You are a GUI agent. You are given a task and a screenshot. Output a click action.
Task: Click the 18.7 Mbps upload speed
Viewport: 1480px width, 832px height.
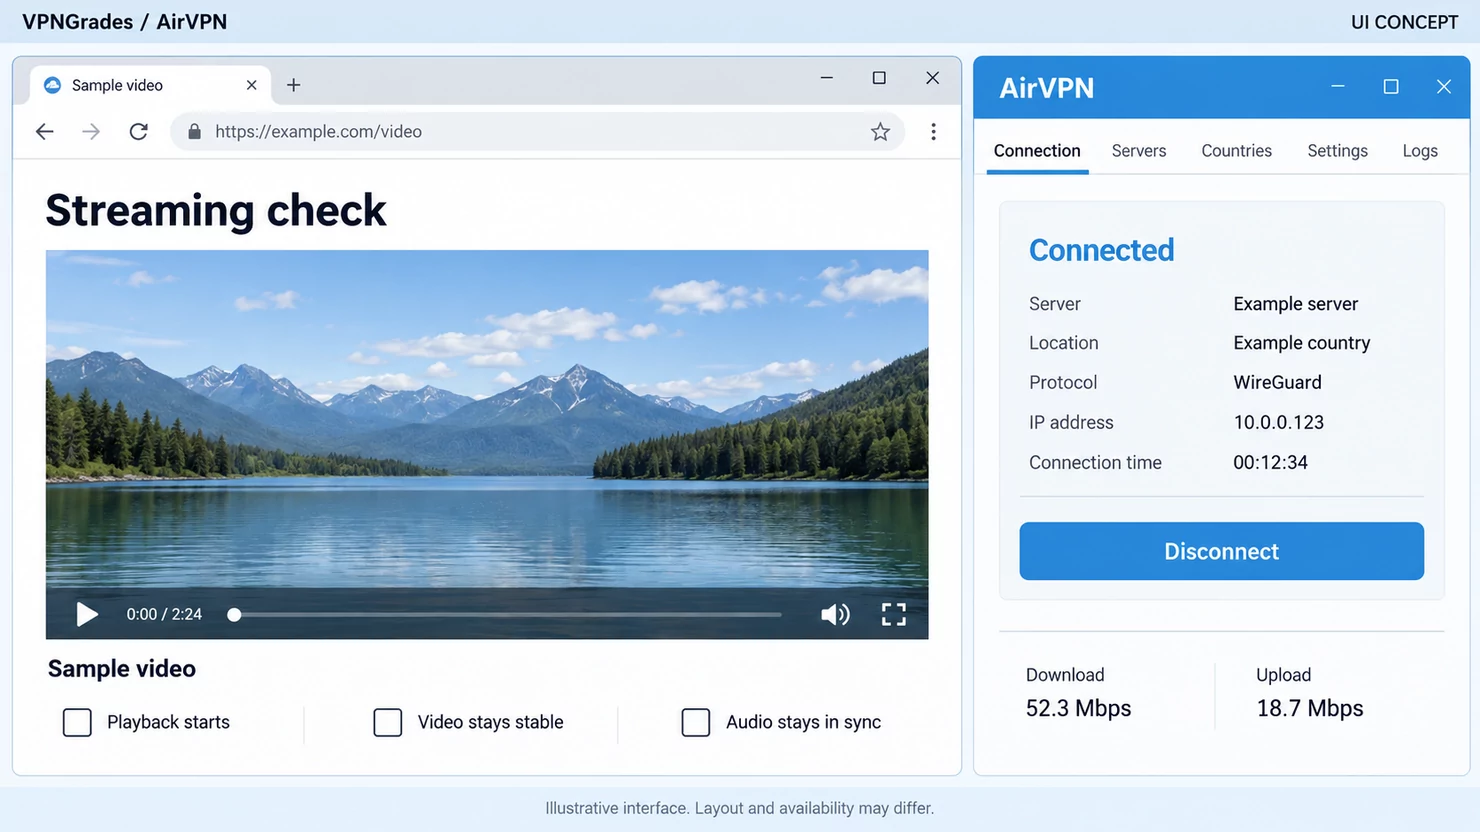click(x=1310, y=708)
